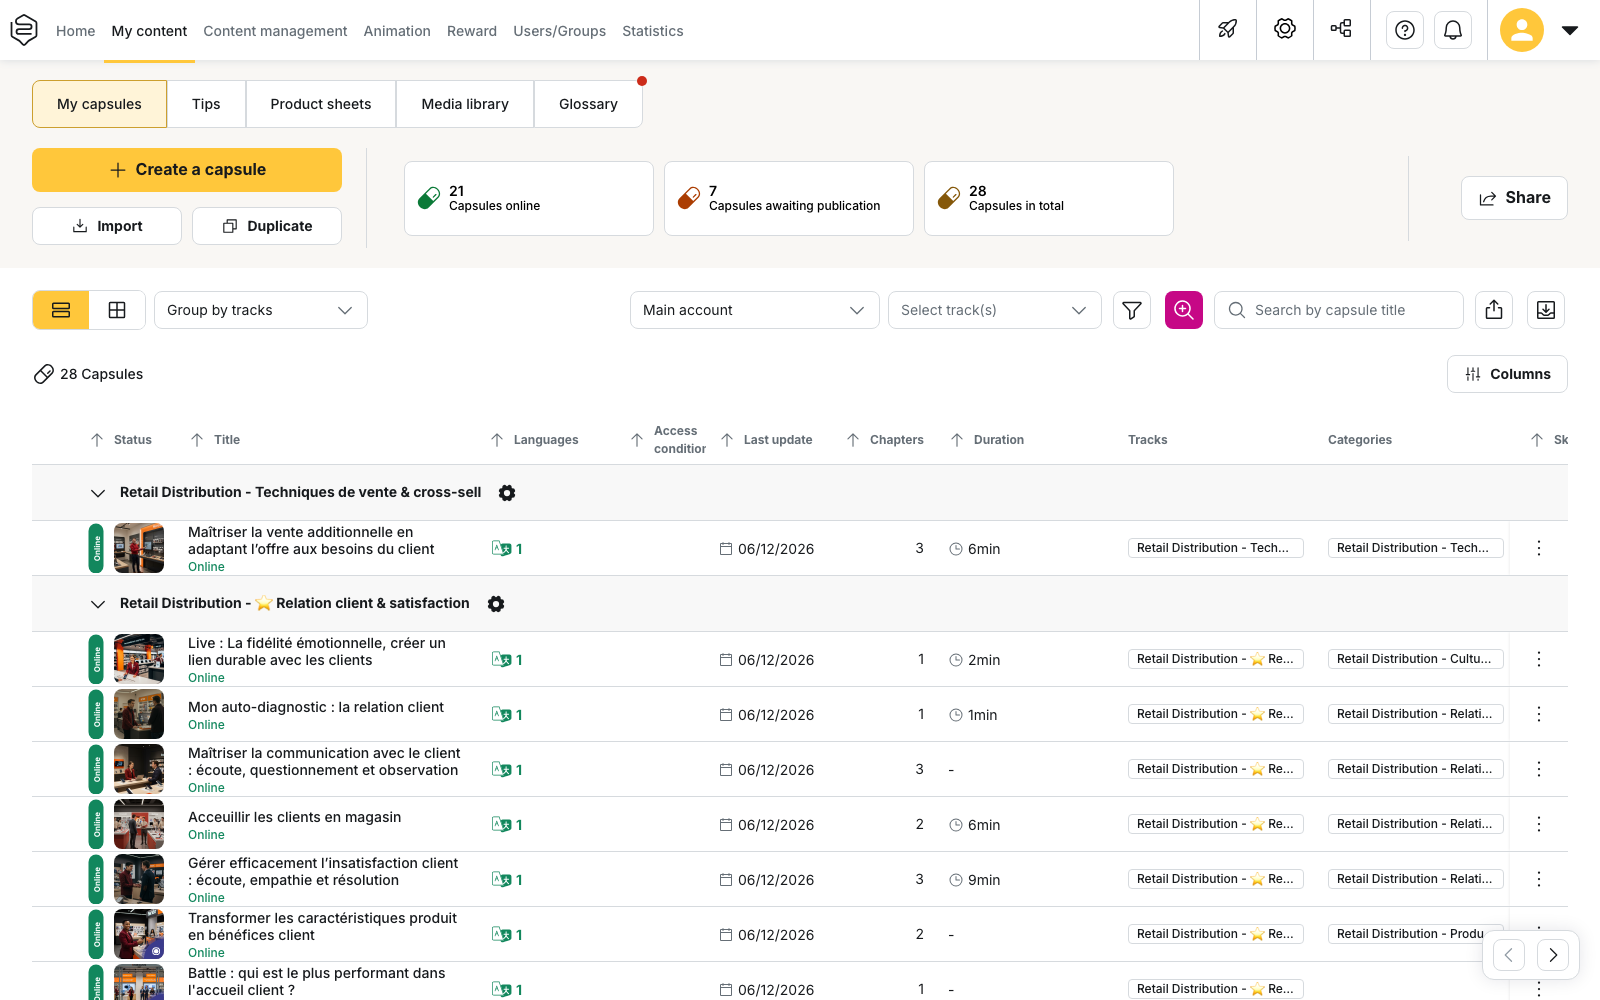The width and height of the screenshot is (1600, 1000).
Task: Switch to Glossary tab
Action: tap(588, 104)
